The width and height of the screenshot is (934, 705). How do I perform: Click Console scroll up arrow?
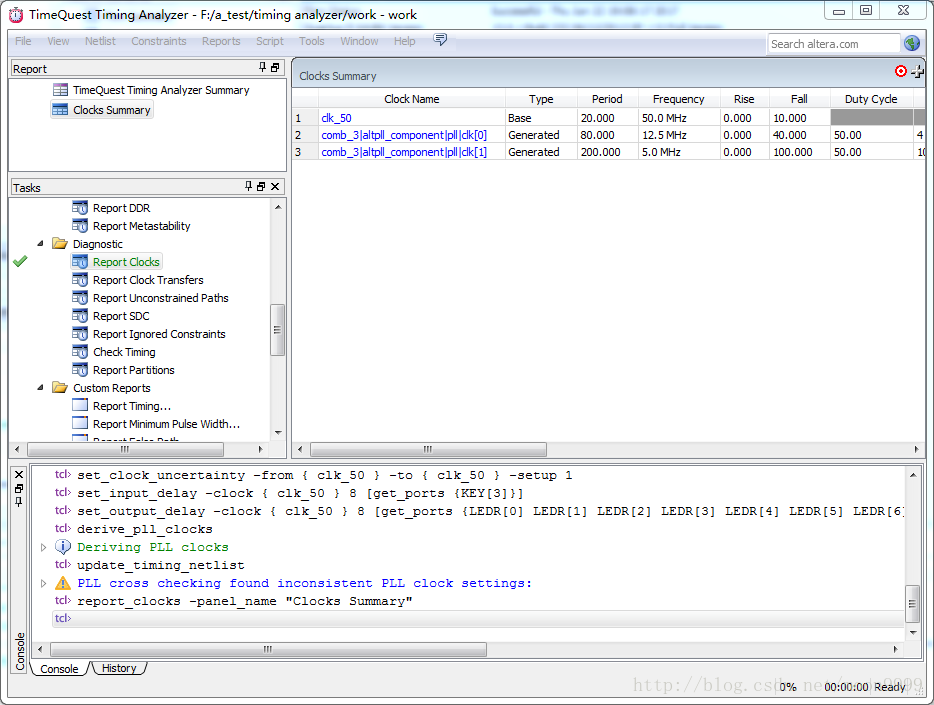pos(913,475)
